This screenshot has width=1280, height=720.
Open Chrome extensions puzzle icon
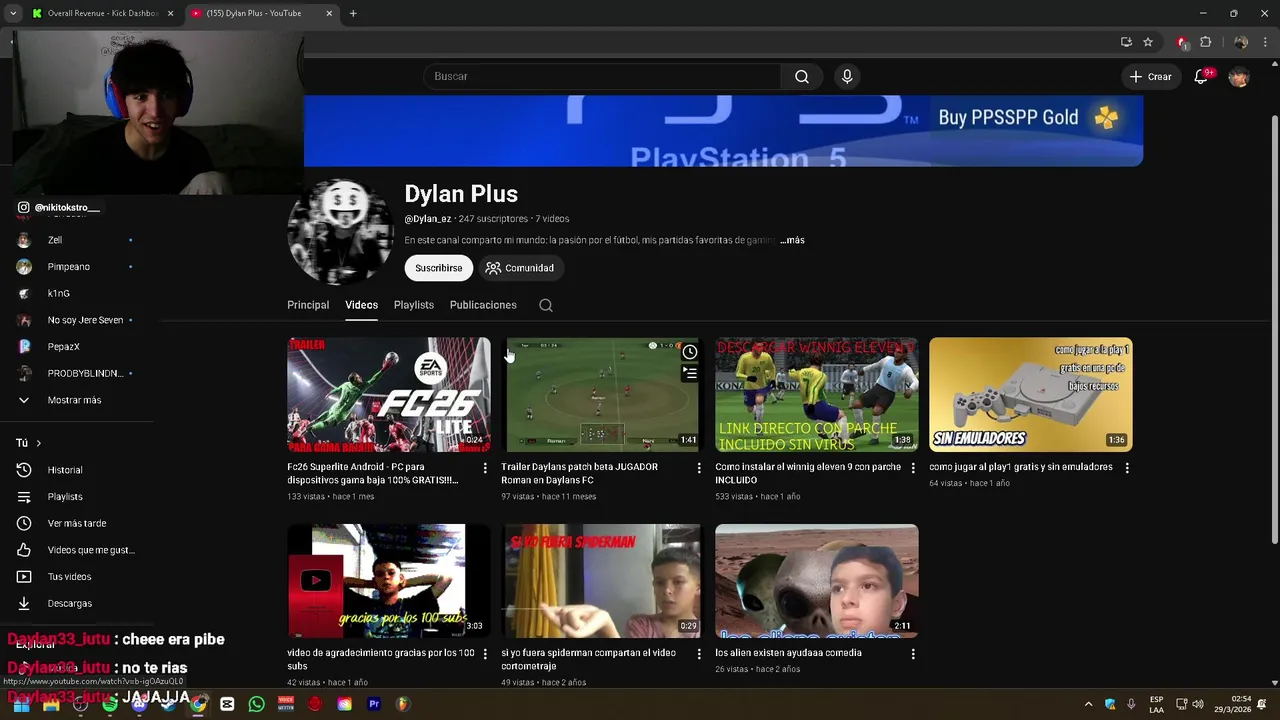coord(1205,42)
